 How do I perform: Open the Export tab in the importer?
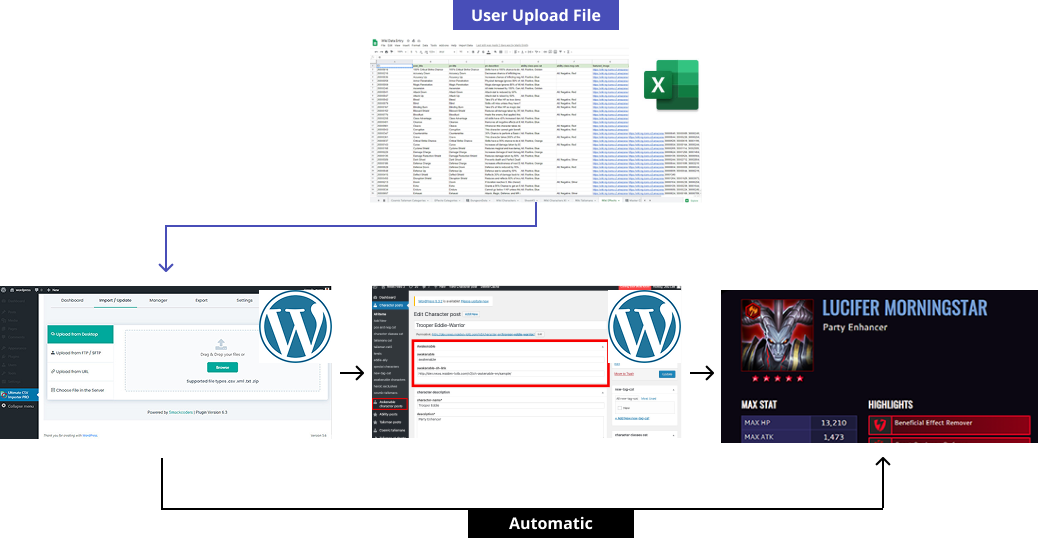click(201, 300)
